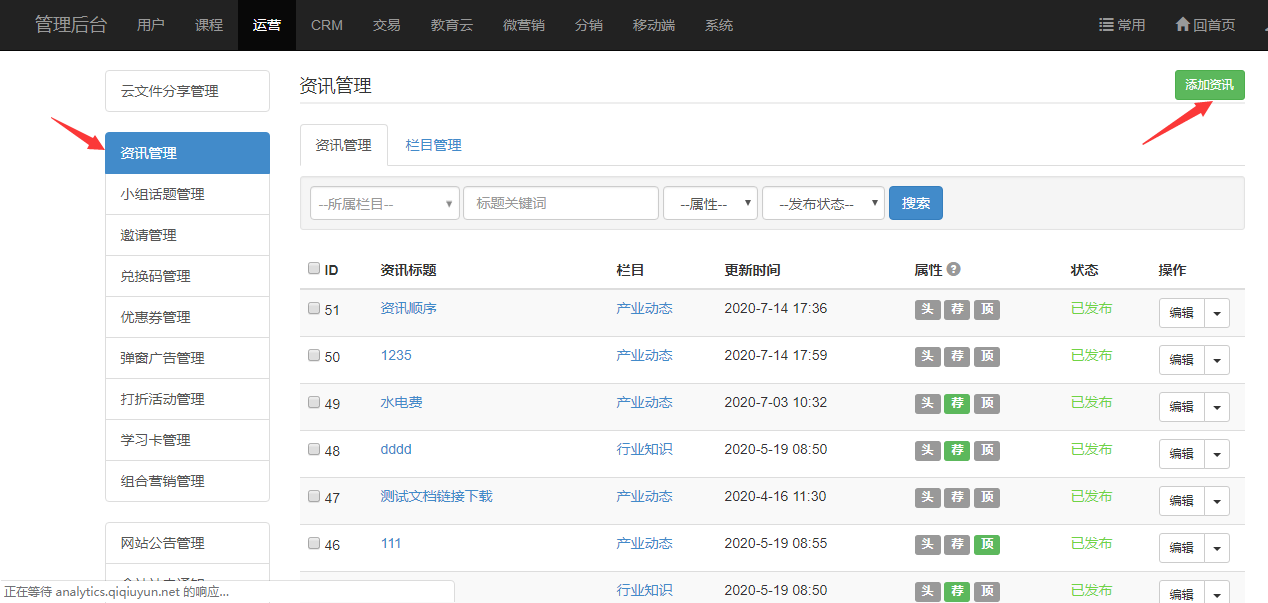Screen dimensions: 1268x603
Task: Toggle the 荐 badge for article 49
Action: pyautogui.click(x=957, y=403)
